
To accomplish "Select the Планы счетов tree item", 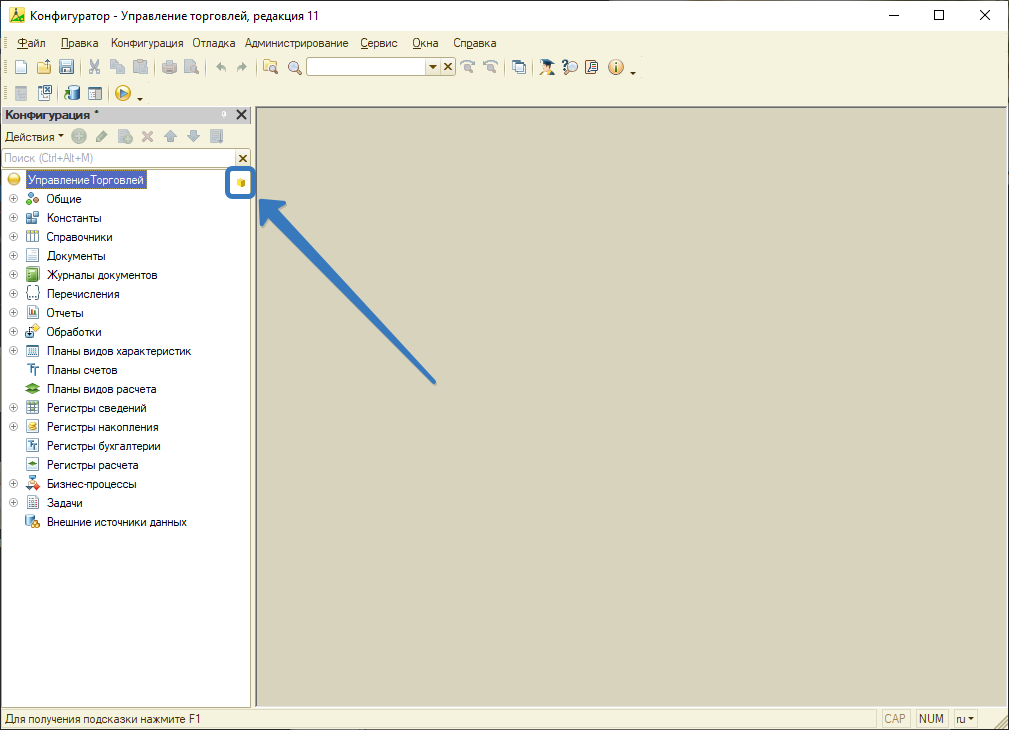I will pyautogui.click(x=82, y=370).
